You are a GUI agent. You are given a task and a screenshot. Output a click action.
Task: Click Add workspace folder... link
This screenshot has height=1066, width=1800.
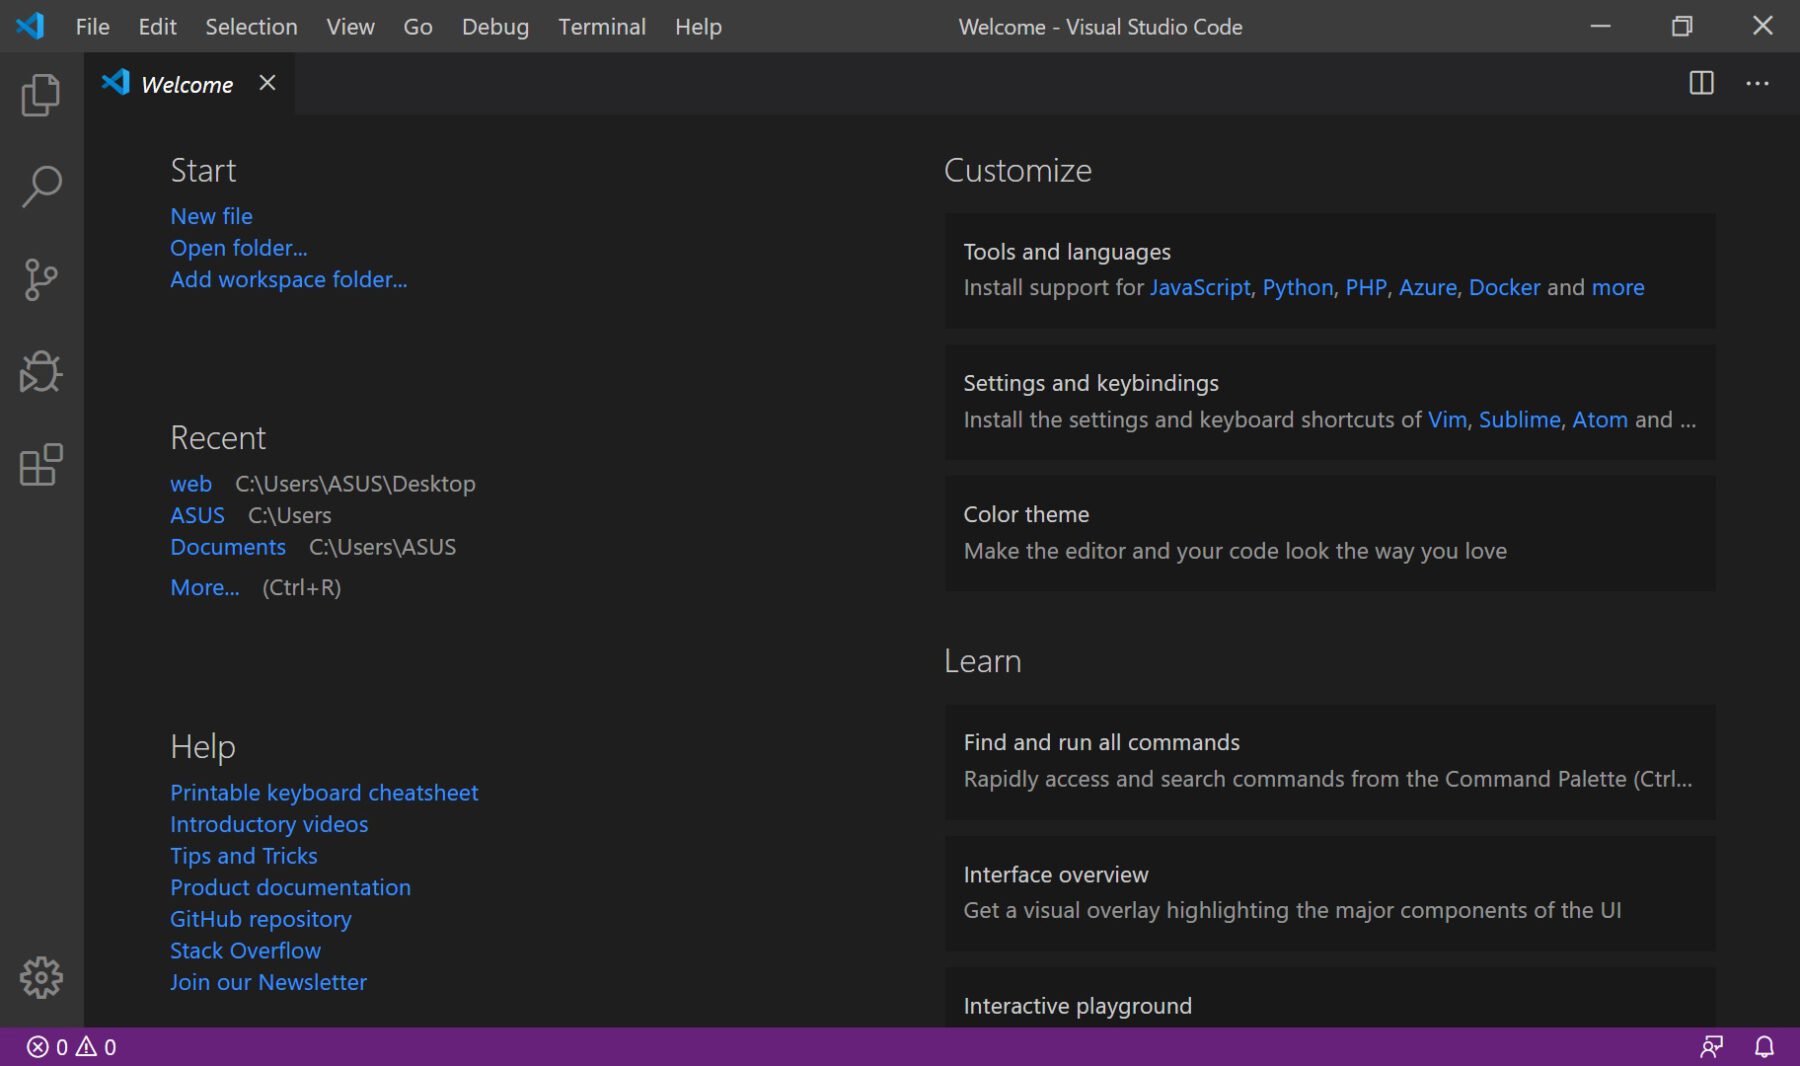[x=289, y=279]
